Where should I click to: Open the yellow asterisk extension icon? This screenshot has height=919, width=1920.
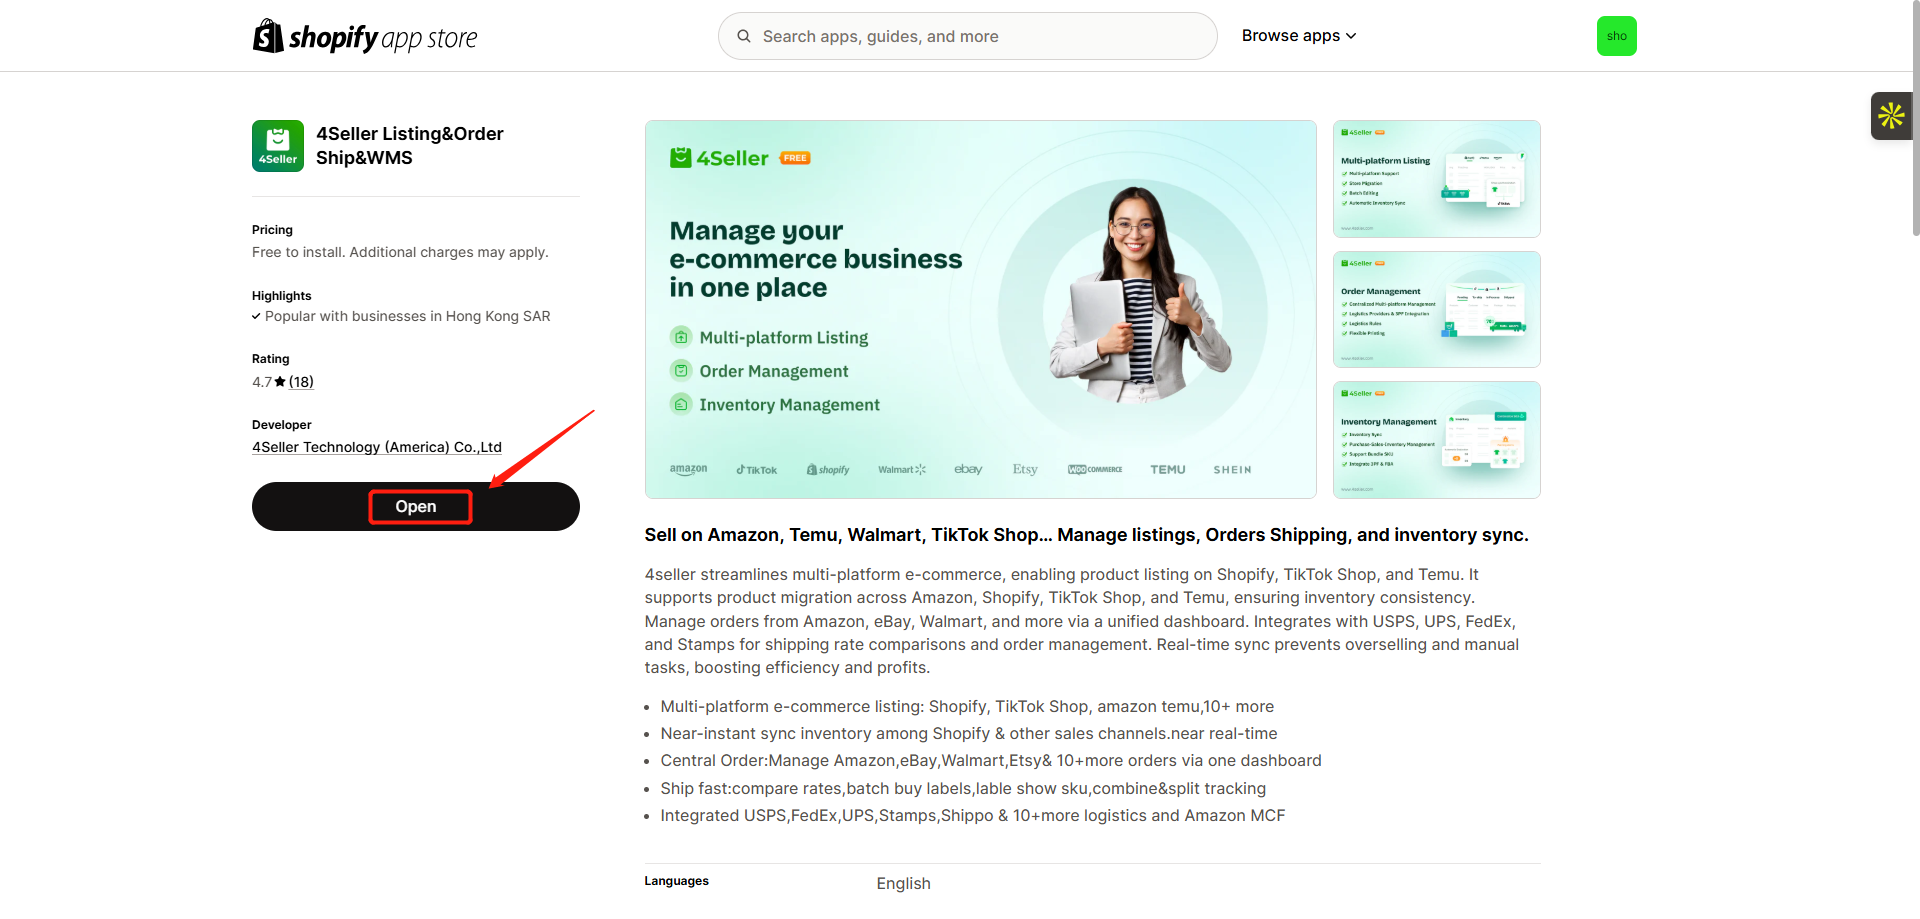(x=1891, y=116)
